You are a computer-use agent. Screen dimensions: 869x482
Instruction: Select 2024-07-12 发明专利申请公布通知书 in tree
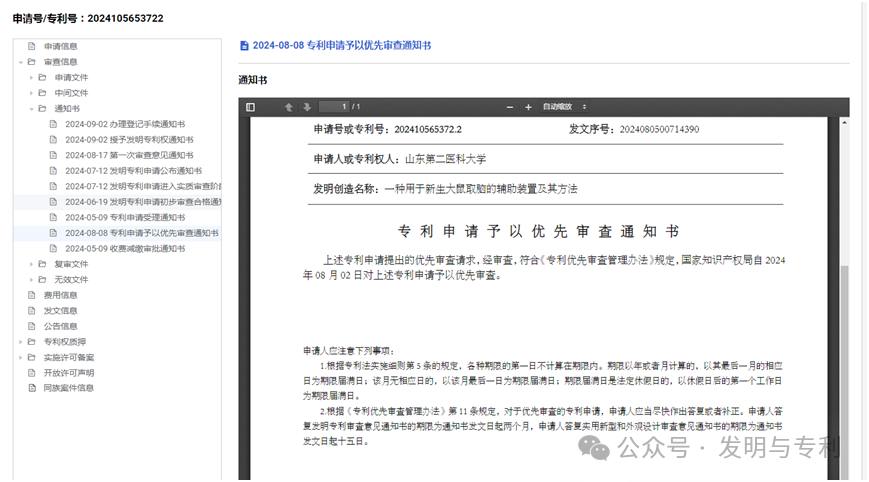pyautogui.click(x=134, y=171)
